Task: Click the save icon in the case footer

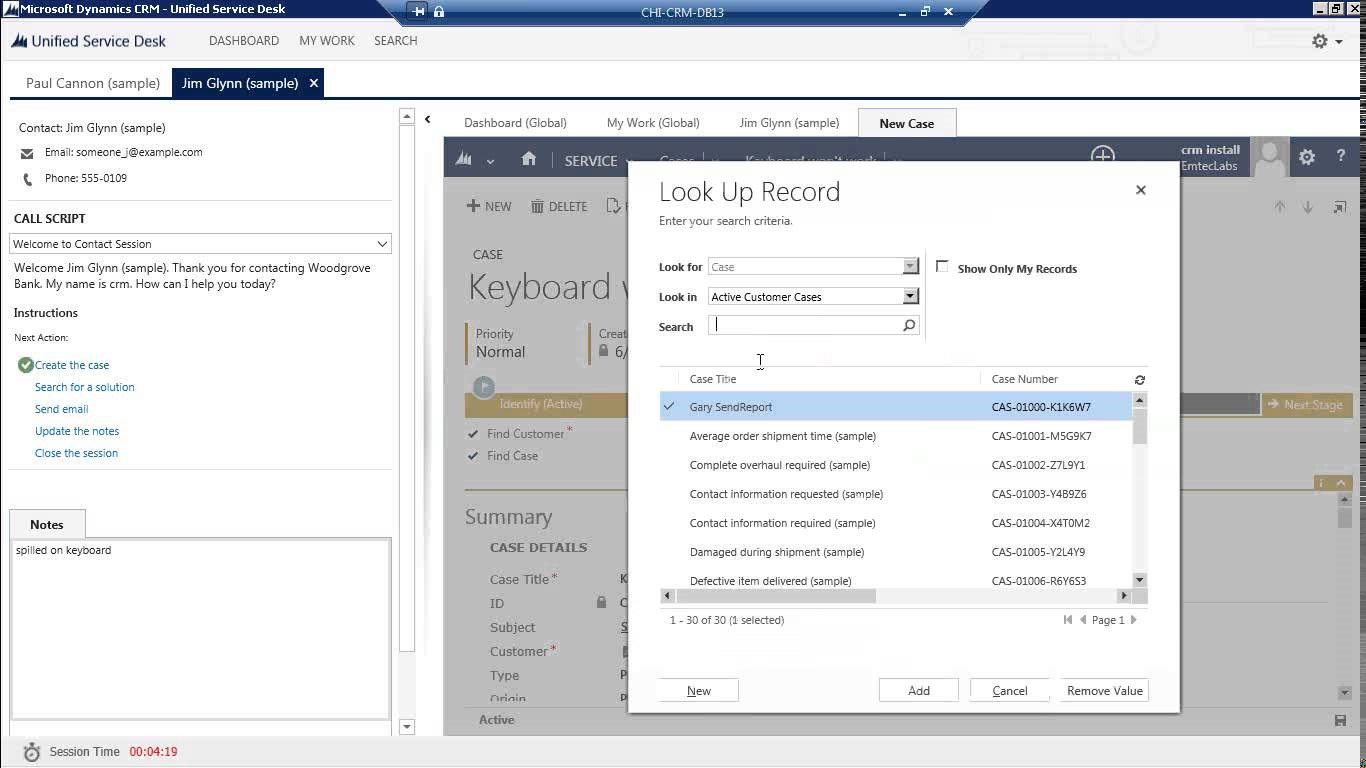Action: [1340, 720]
